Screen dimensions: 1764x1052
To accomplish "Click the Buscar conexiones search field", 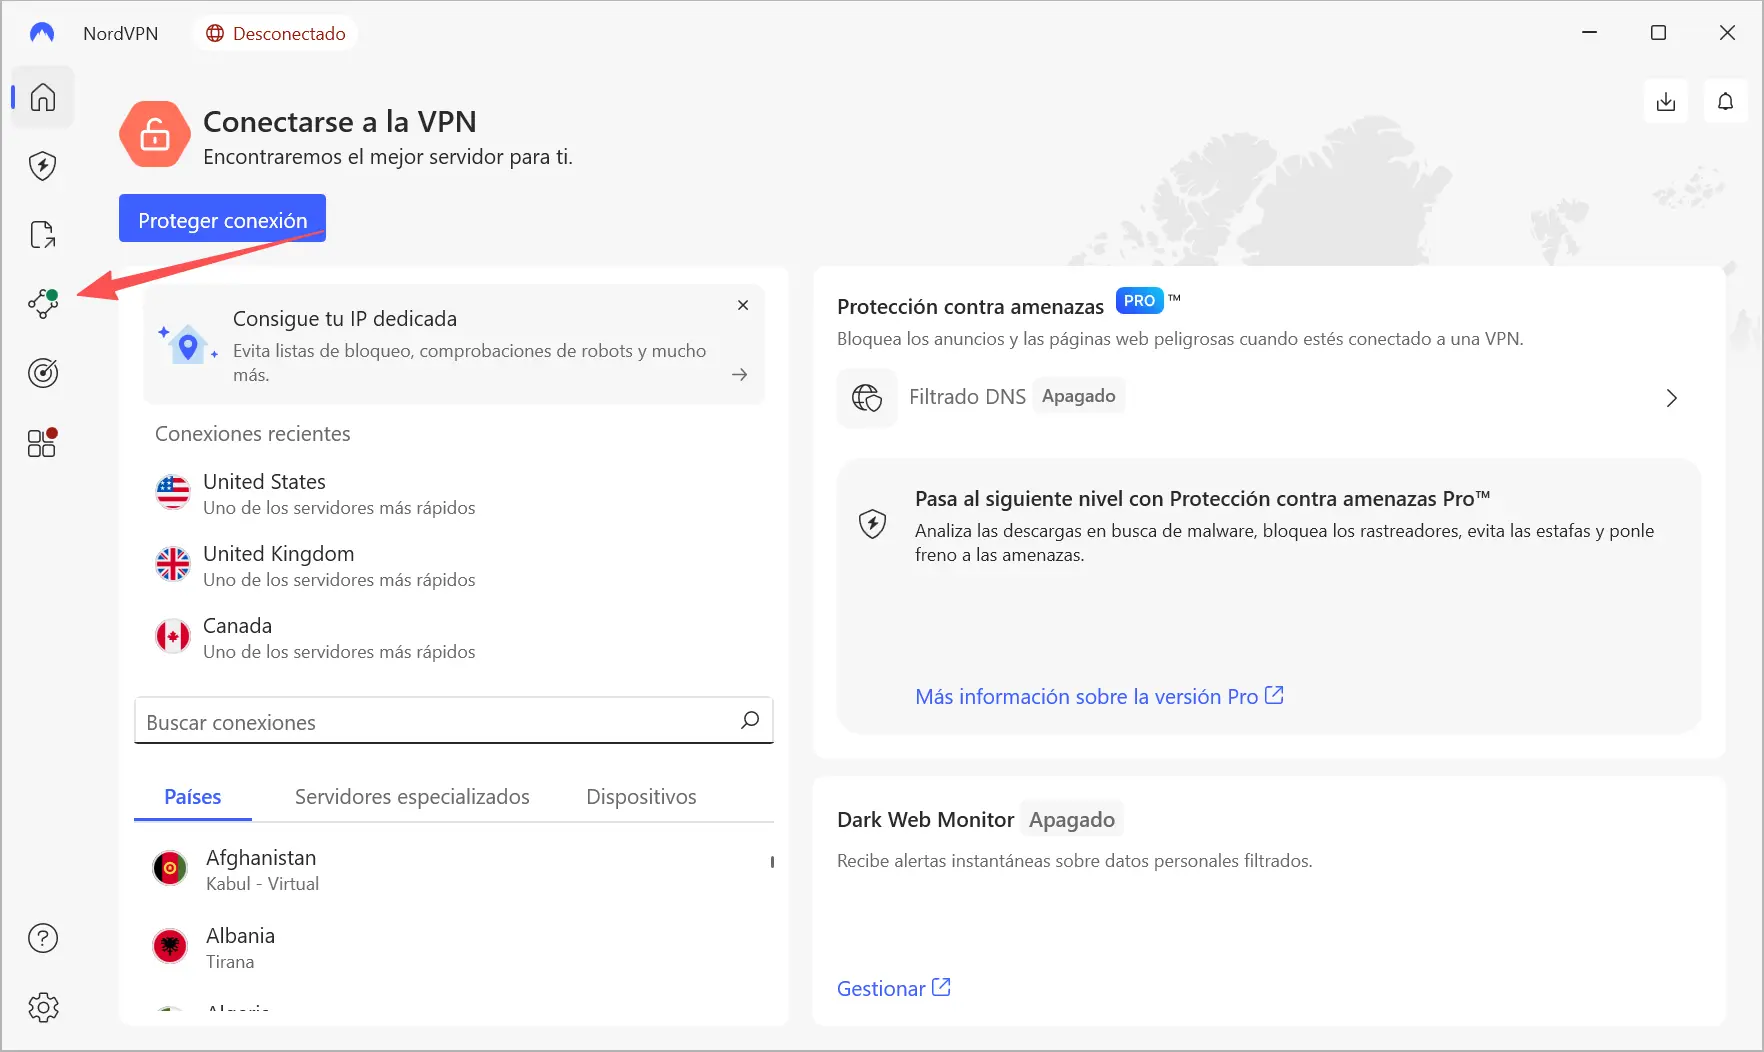I will coord(435,722).
